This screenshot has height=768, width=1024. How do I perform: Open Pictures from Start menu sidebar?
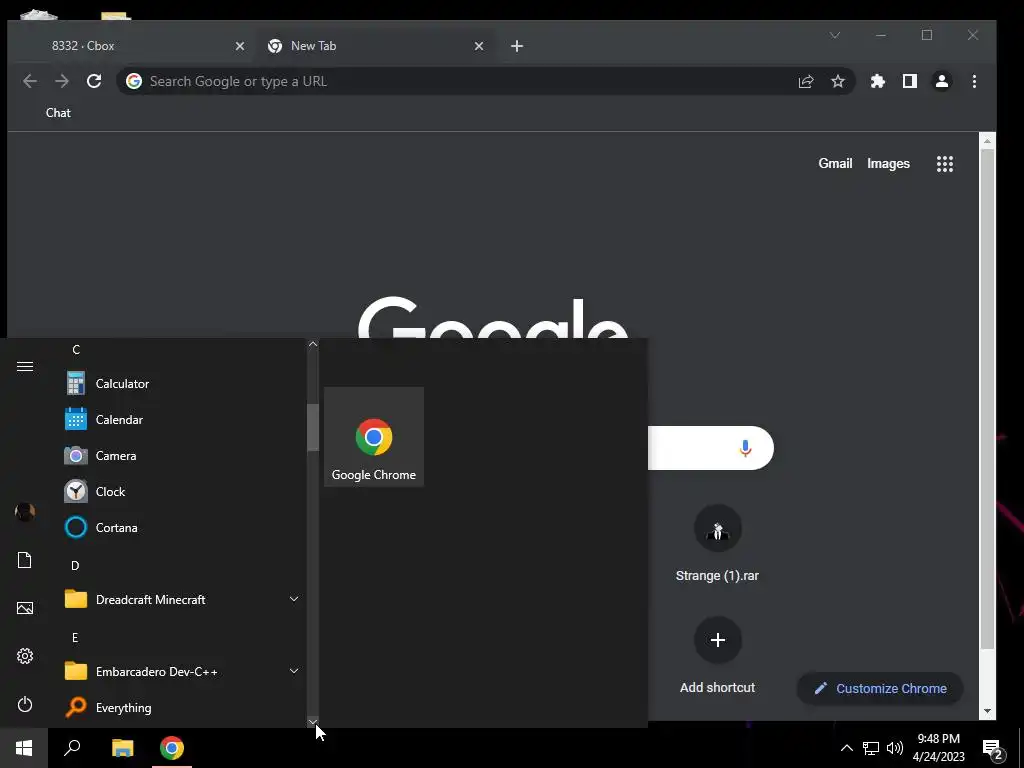(x=25, y=608)
